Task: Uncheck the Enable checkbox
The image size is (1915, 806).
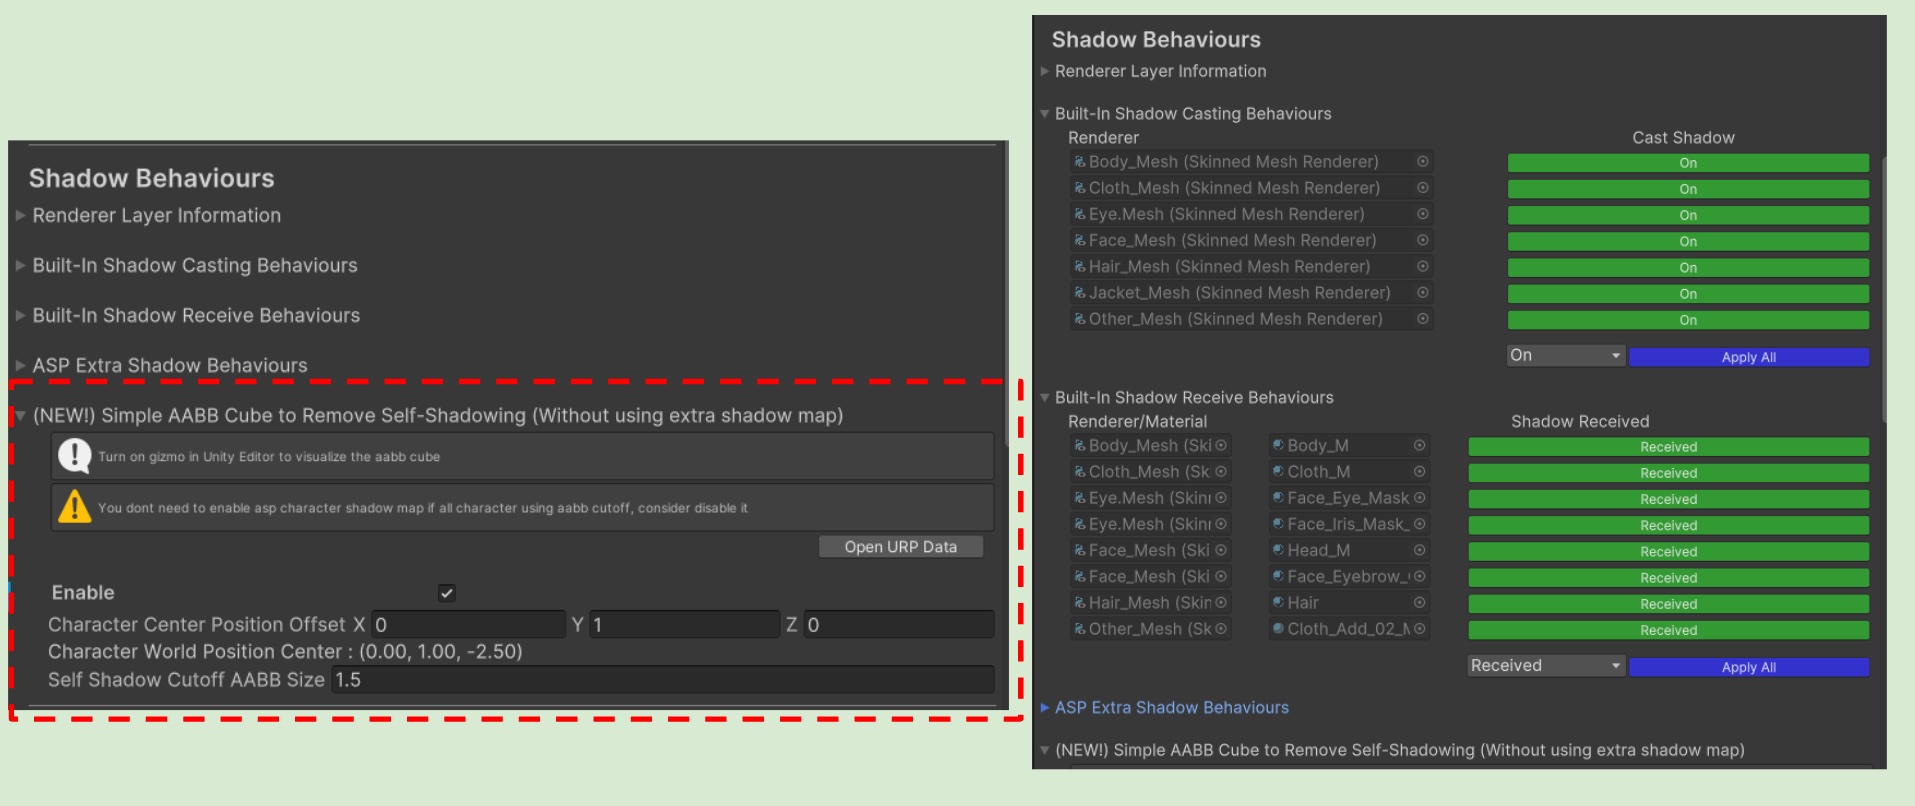Action: coord(447,593)
